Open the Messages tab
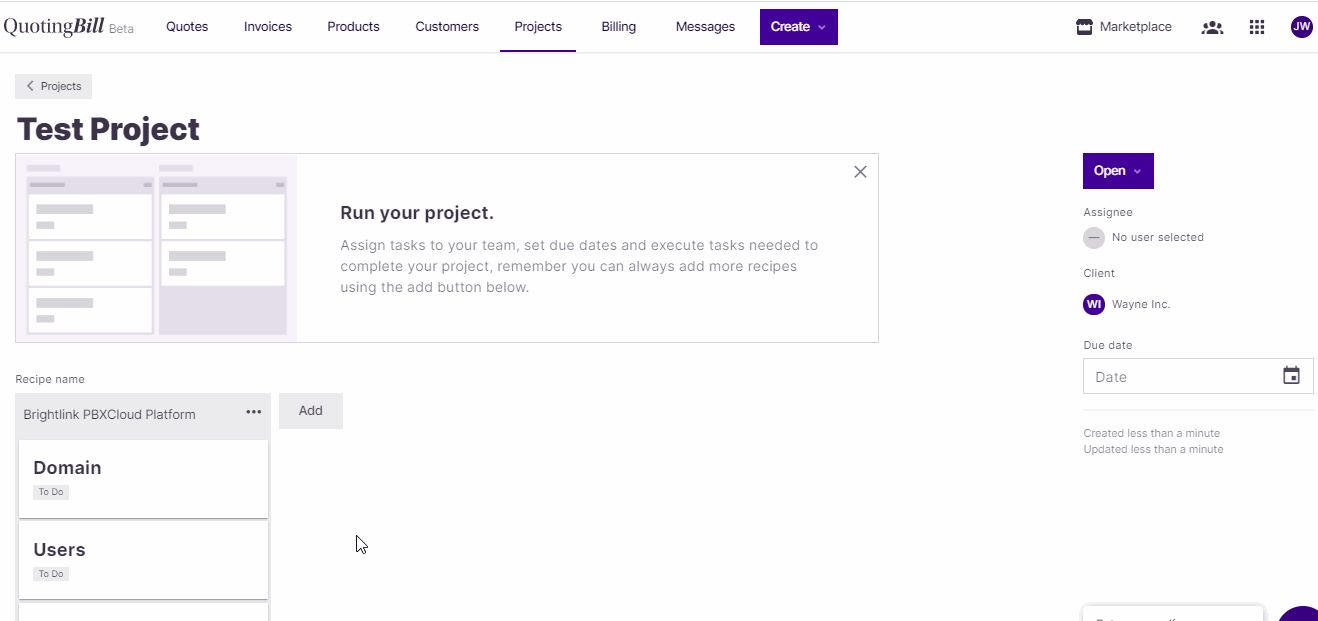The image size is (1318, 621). click(705, 27)
